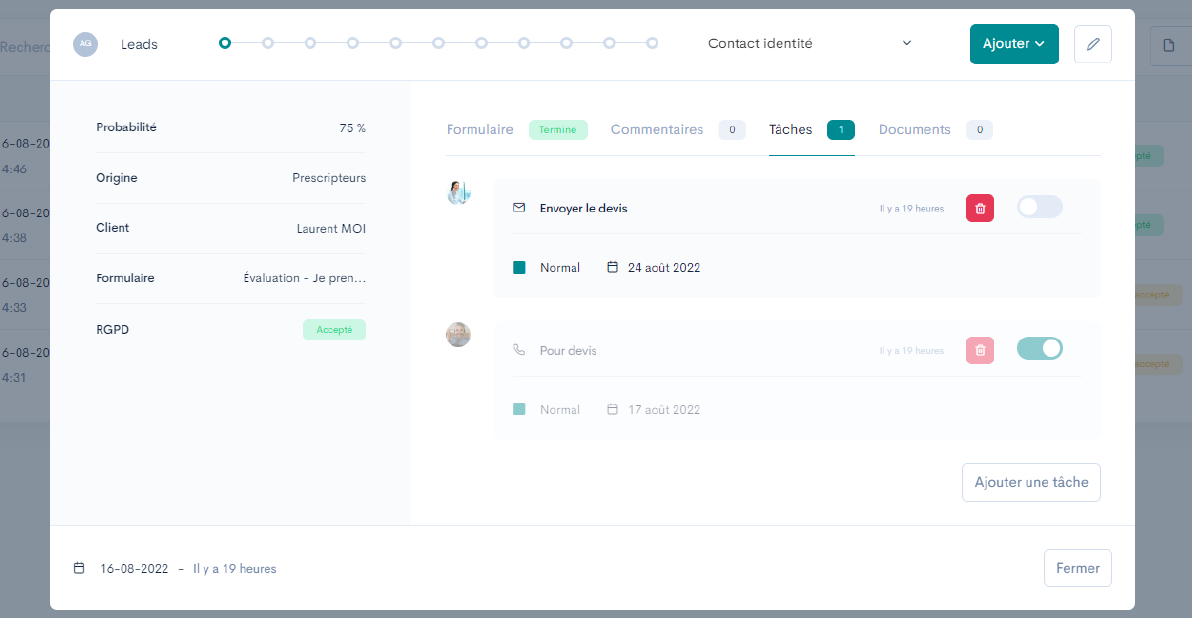The width and height of the screenshot is (1192, 618).
Task: Click the pencil edit icon button
Action: coord(1092,44)
